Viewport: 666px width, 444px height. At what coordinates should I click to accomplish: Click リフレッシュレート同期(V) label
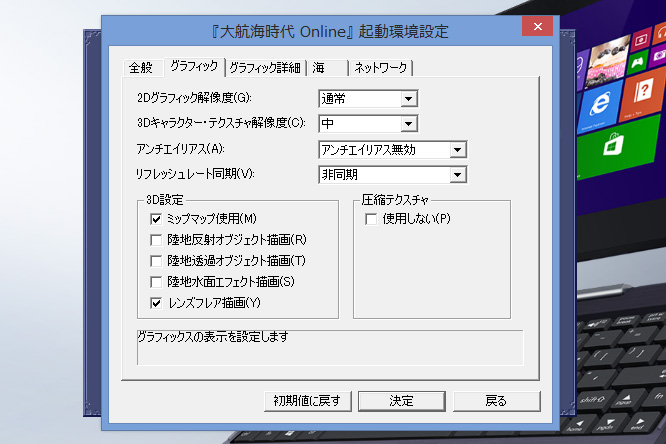point(195,174)
